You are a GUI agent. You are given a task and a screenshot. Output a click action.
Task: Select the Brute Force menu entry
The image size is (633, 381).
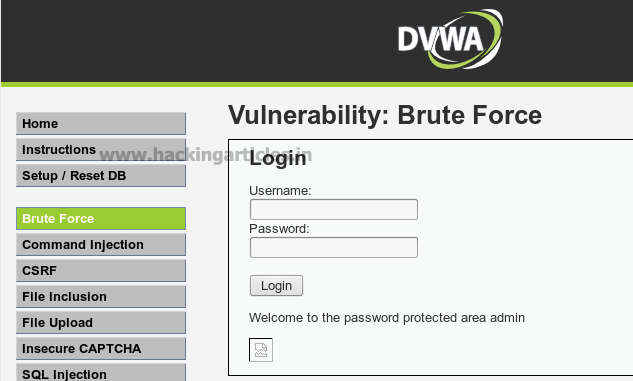pyautogui.click(x=101, y=219)
